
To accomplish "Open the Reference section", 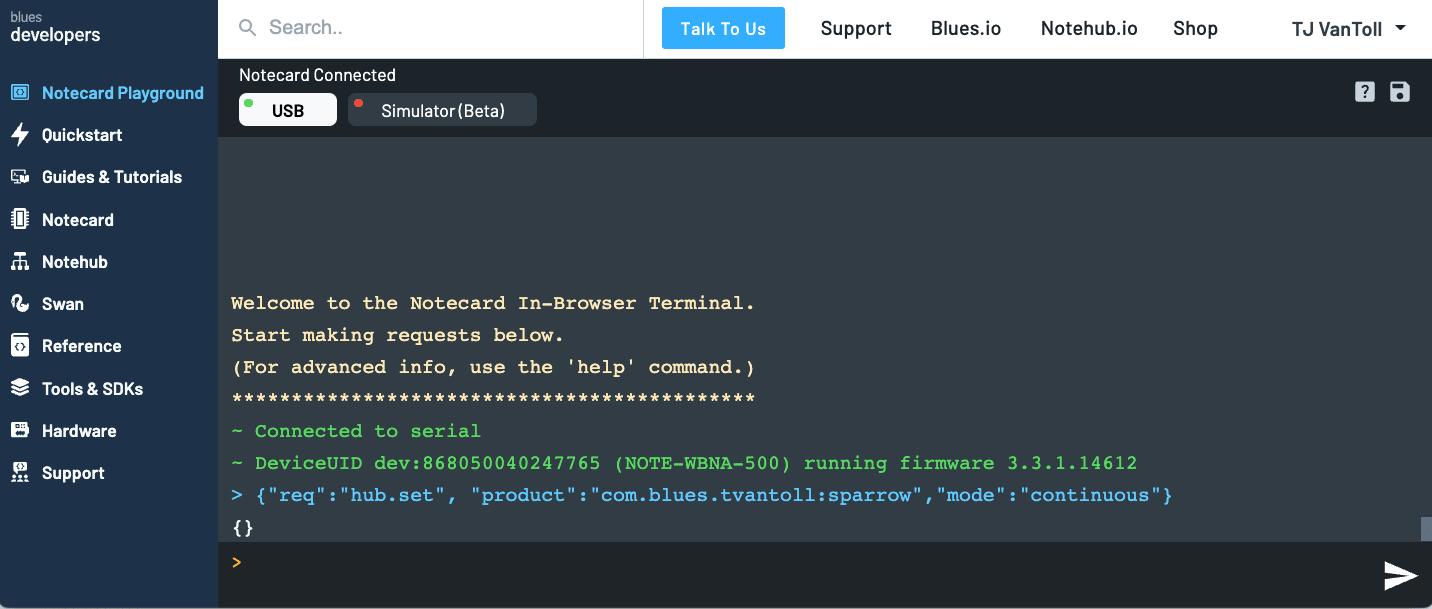I will (x=82, y=346).
